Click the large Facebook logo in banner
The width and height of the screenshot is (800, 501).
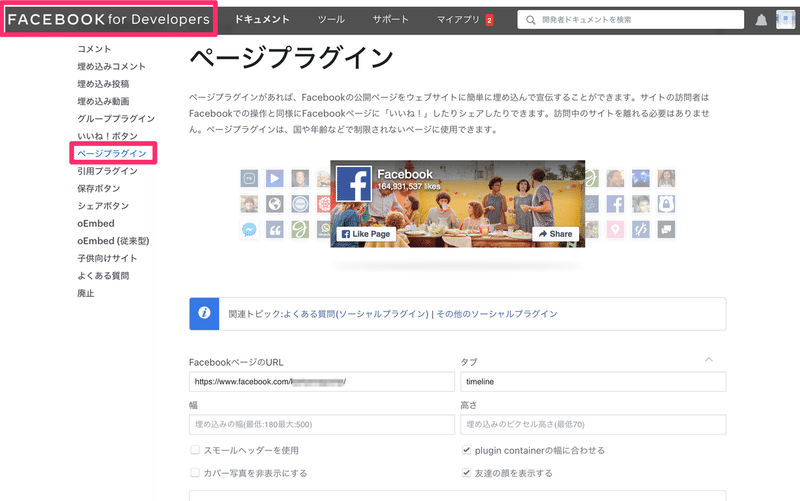coord(354,184)
